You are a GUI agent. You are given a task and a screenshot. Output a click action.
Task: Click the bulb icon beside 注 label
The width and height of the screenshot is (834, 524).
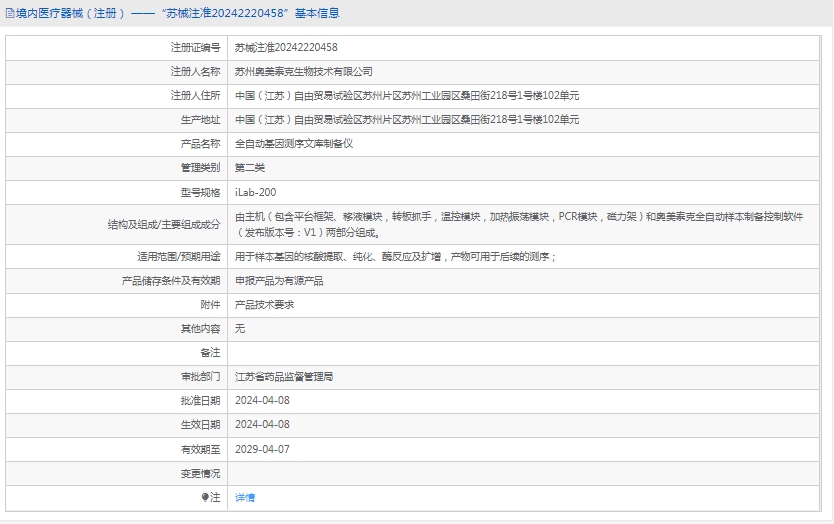(205, 497)
